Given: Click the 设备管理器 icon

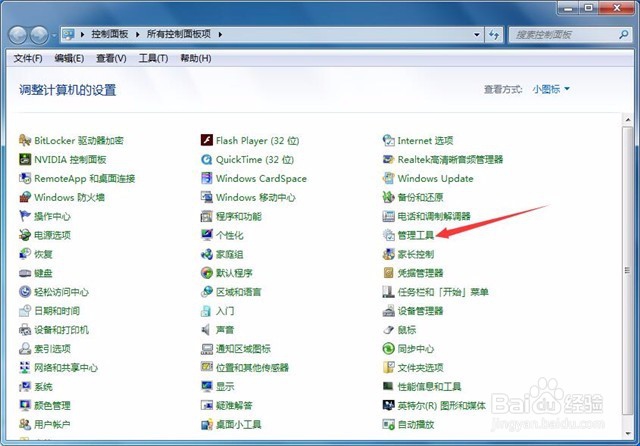Looking at the screenshot, I should tap(388, 311).
